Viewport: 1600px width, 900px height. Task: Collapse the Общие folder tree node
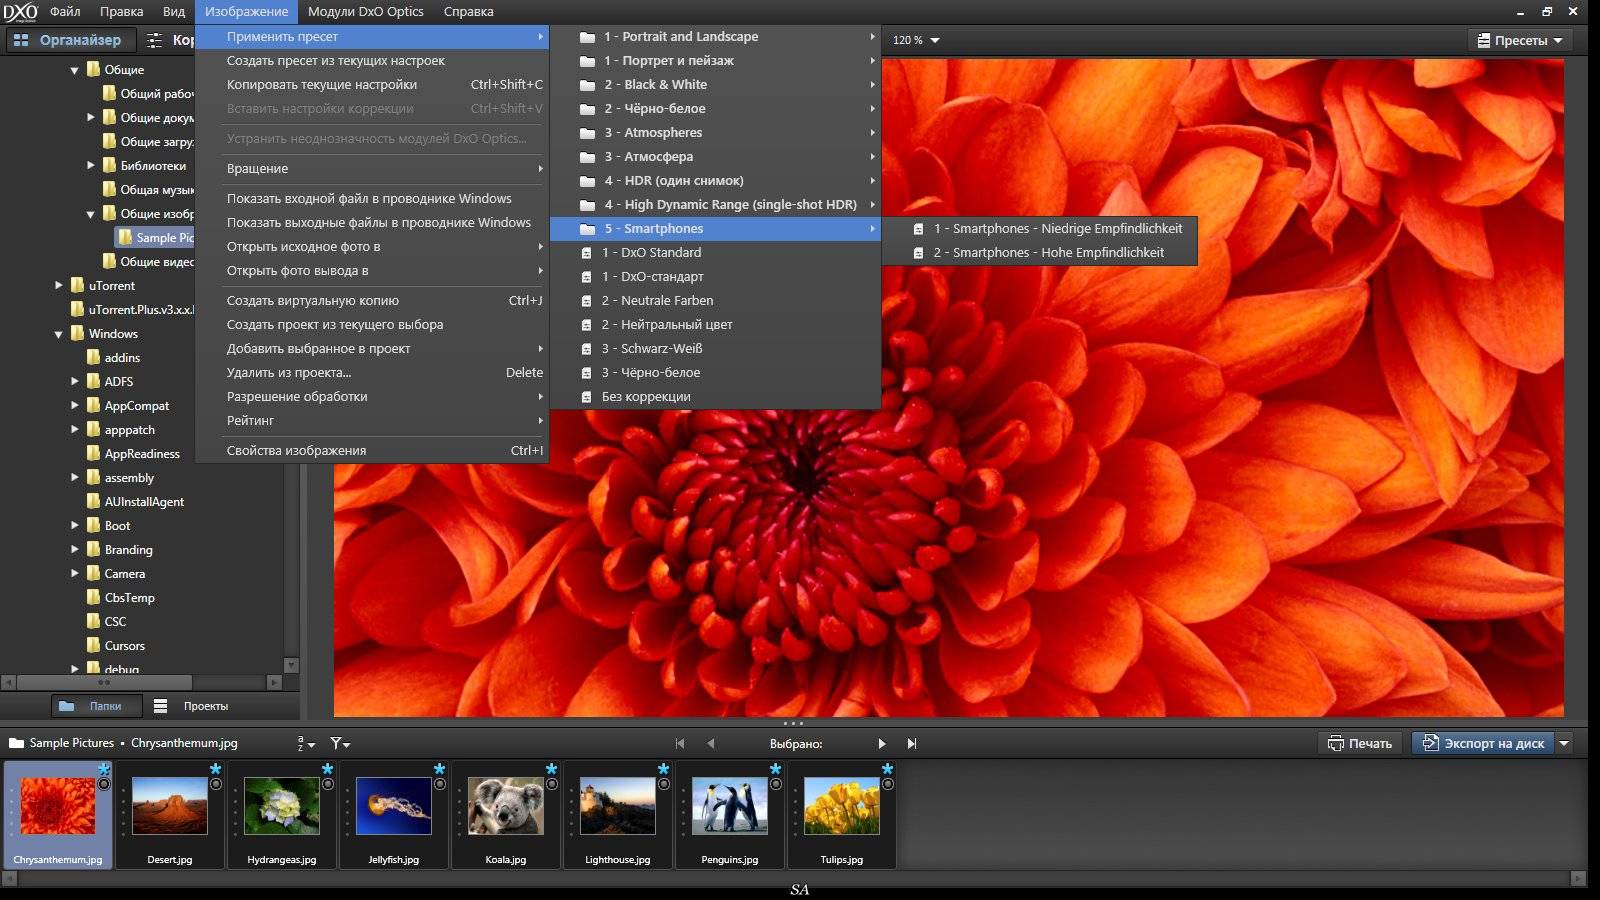pos(75,70)
